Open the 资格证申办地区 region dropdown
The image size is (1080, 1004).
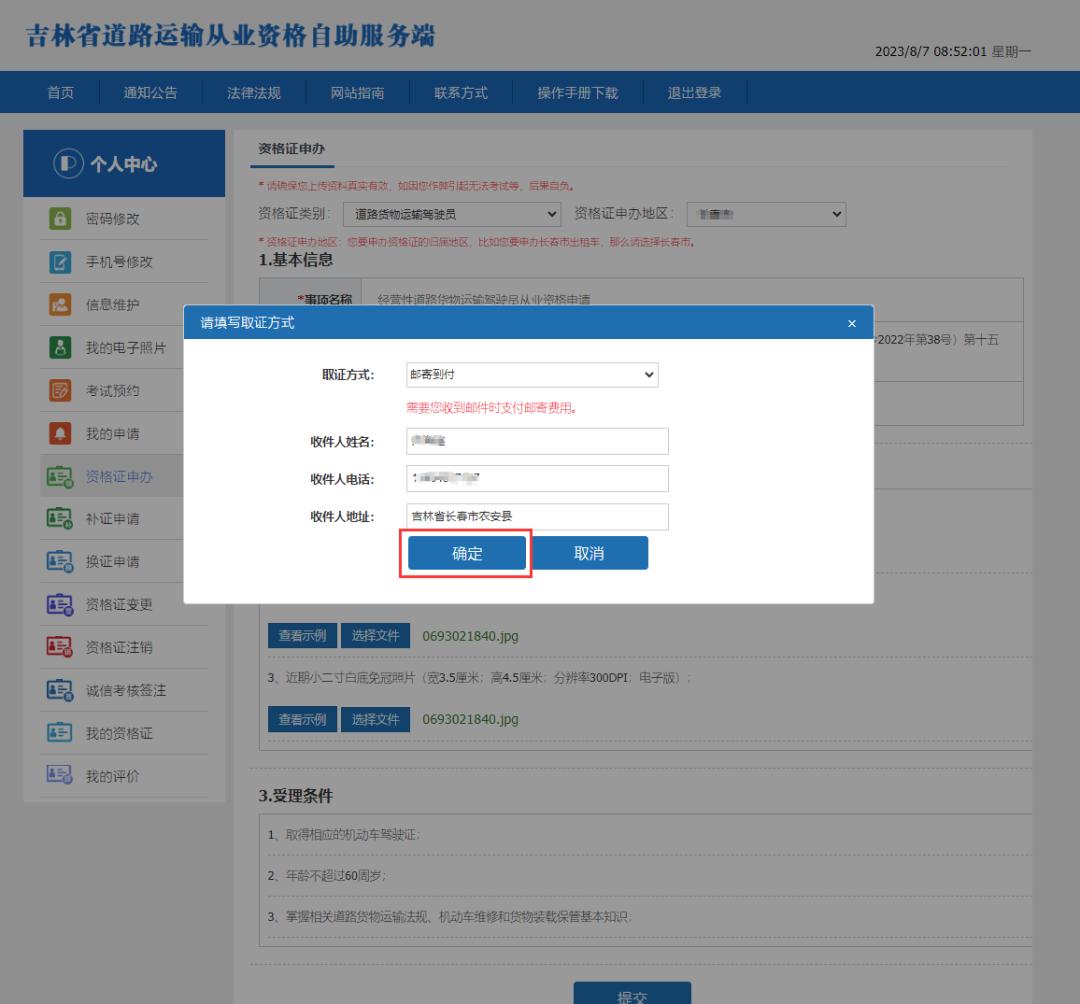[765, 214]
